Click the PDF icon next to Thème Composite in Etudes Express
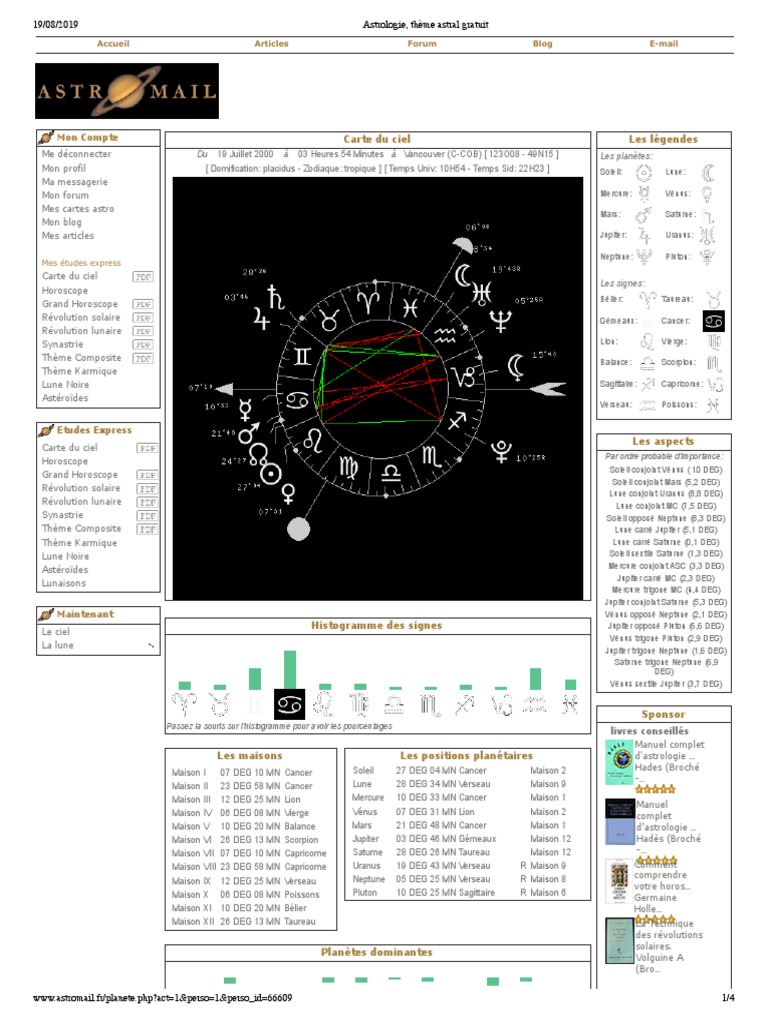This screenshot has height=1024, width=768. [147, 529]
